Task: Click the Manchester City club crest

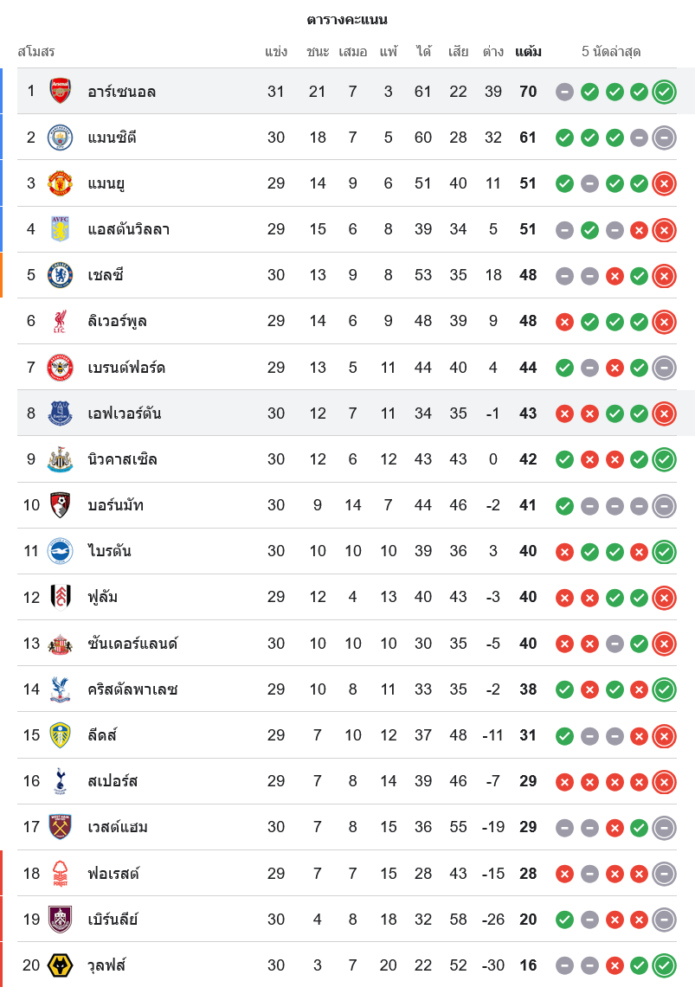Action: [x=61, y=137]
